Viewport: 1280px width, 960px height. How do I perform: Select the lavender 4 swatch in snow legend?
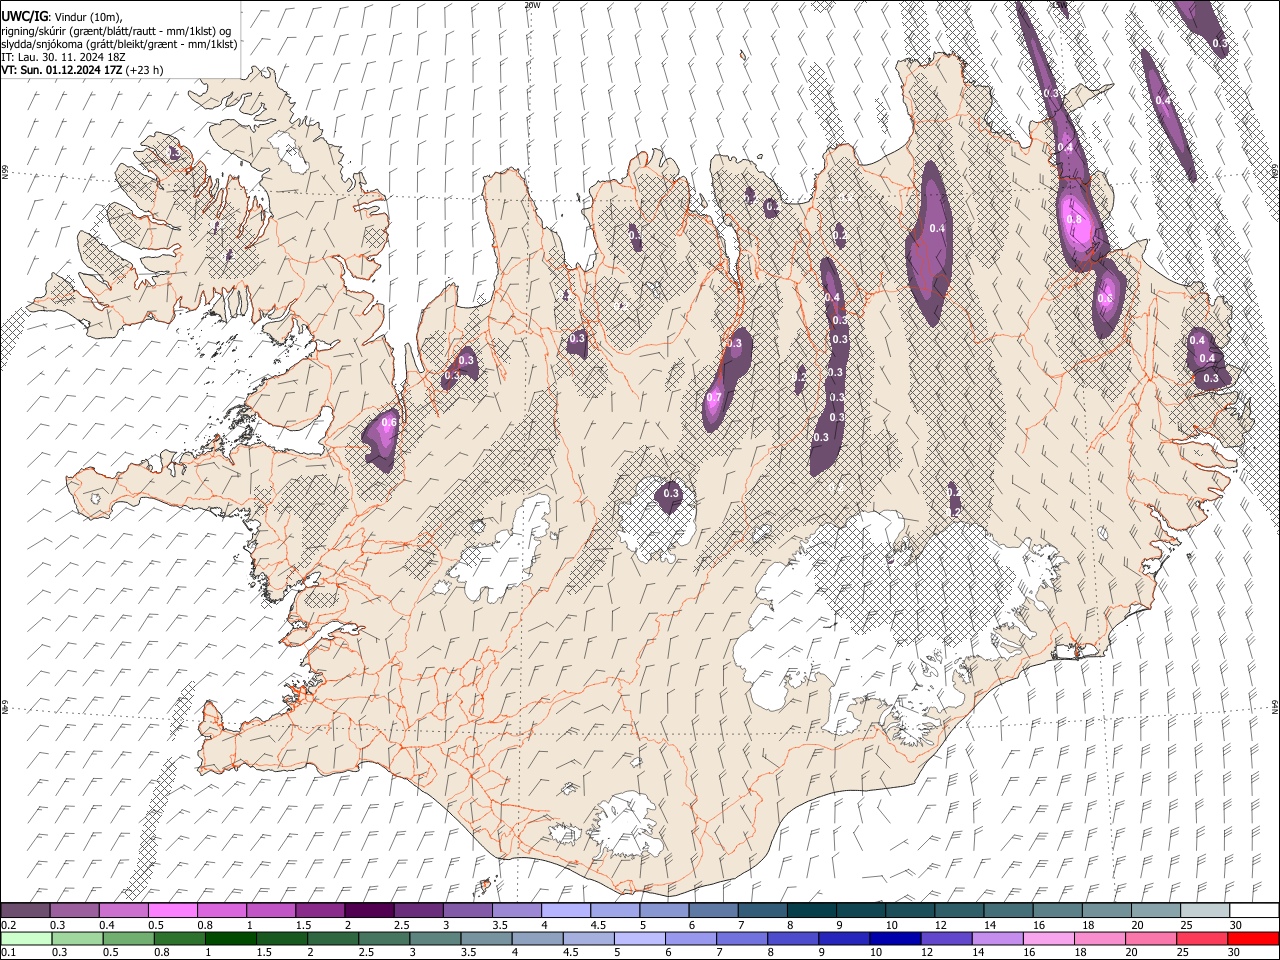[565, 911]
